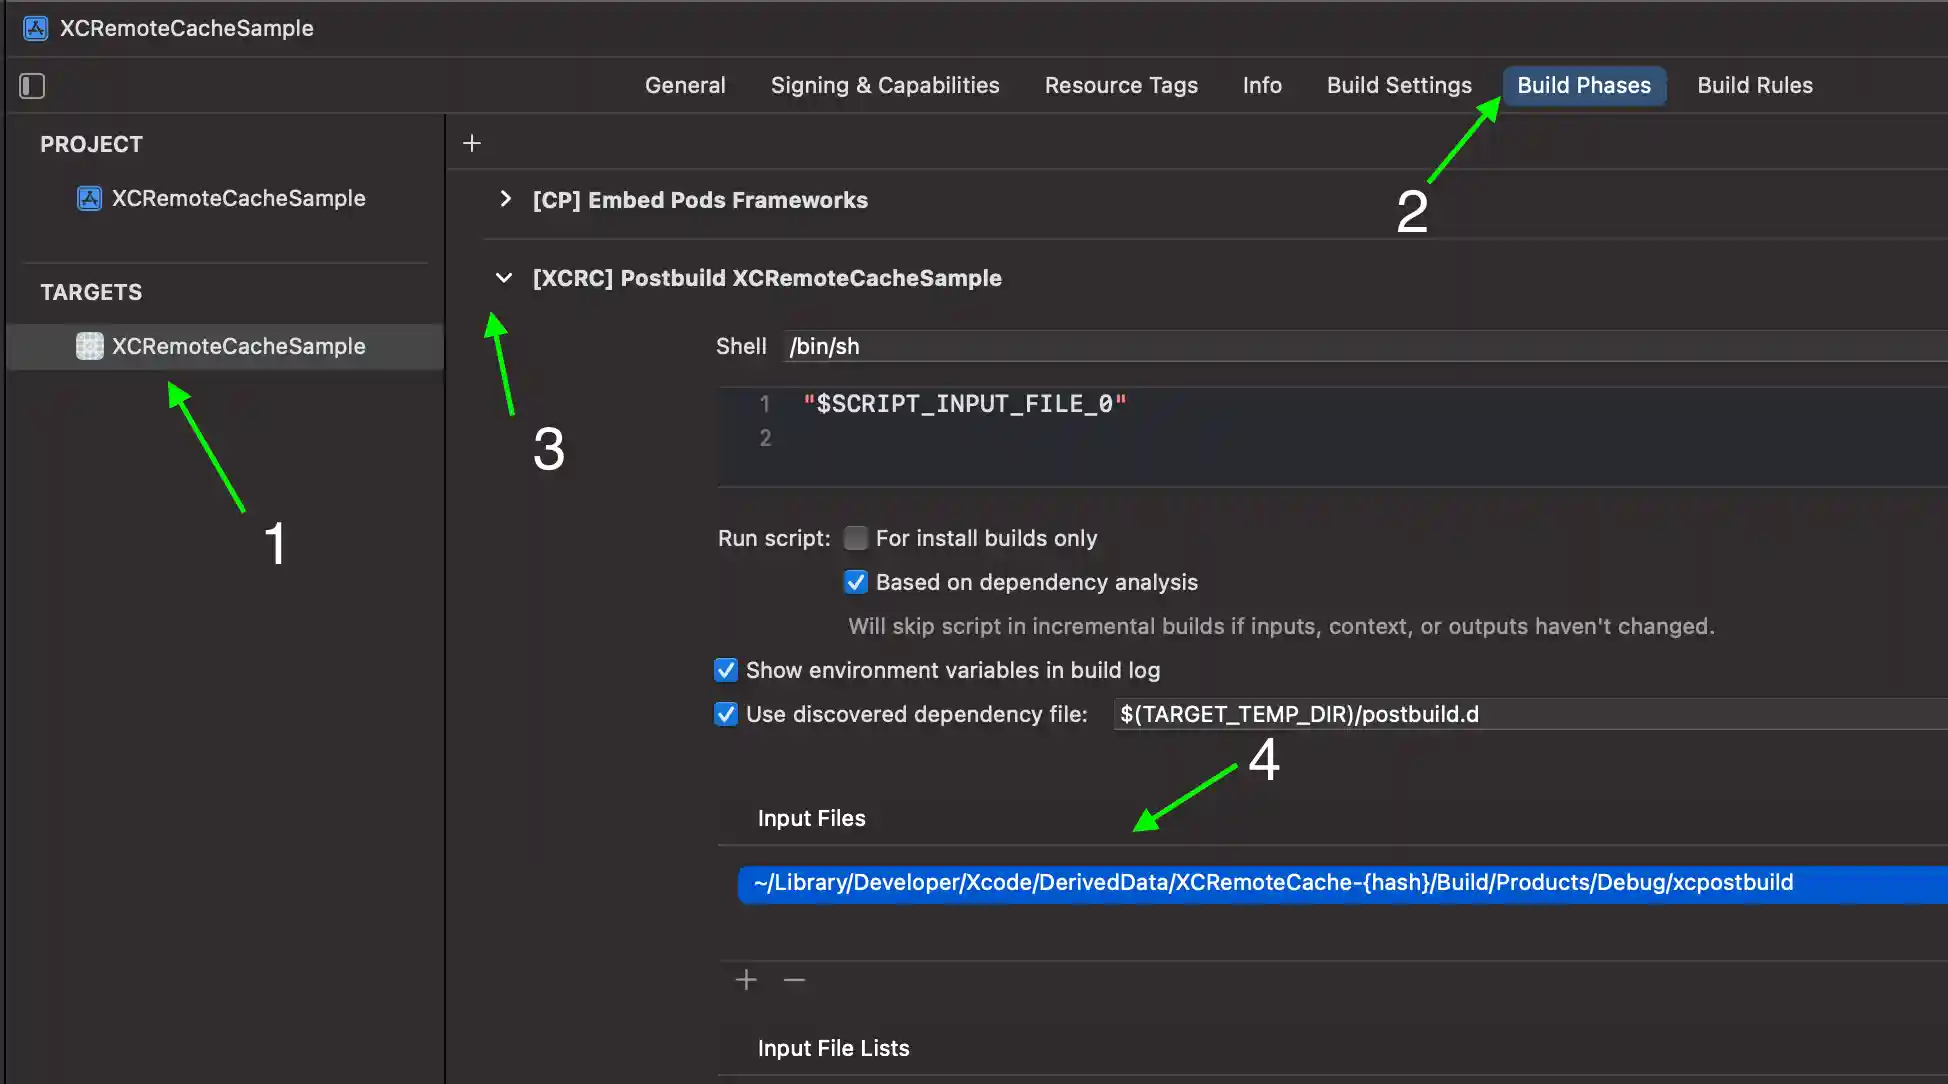
Task: Select the Build Rules tab
Action: click(1755, 85)
